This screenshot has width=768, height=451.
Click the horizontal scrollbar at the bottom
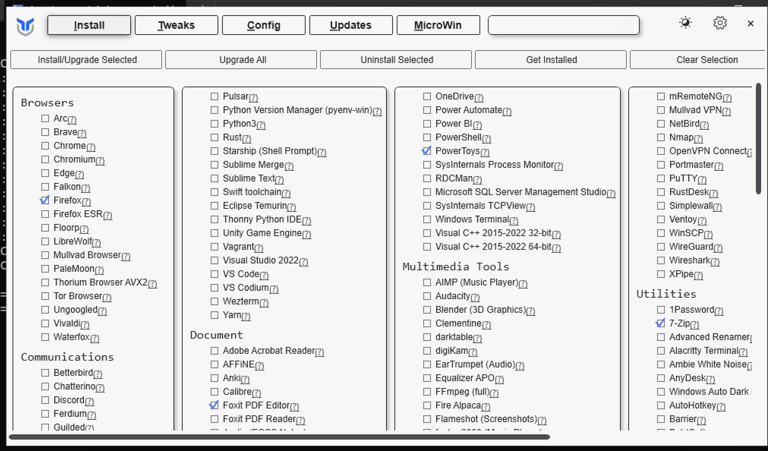point(280,437)
